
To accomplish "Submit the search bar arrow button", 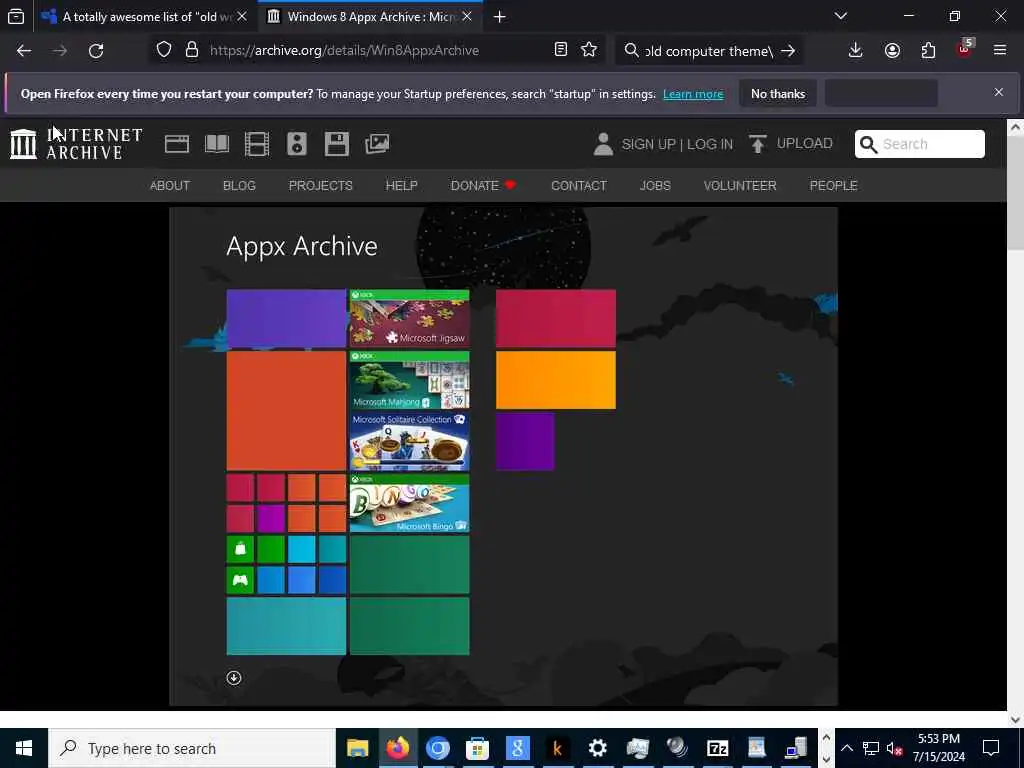I will coord(788,50).
